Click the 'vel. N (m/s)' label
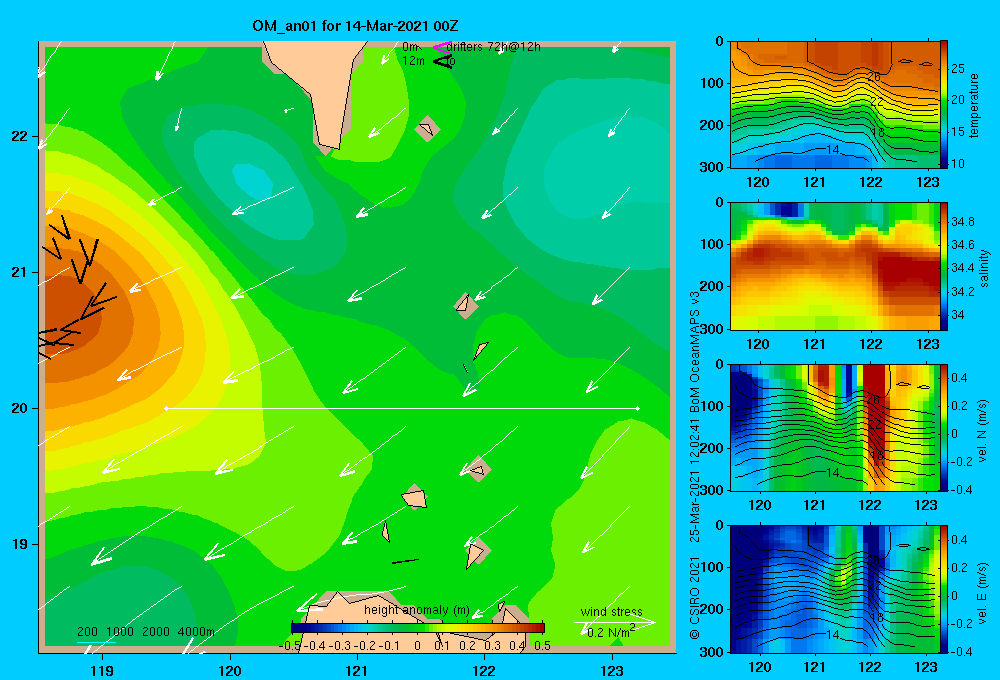This screenshot has width=1000, height=680. tap(983, 431)
